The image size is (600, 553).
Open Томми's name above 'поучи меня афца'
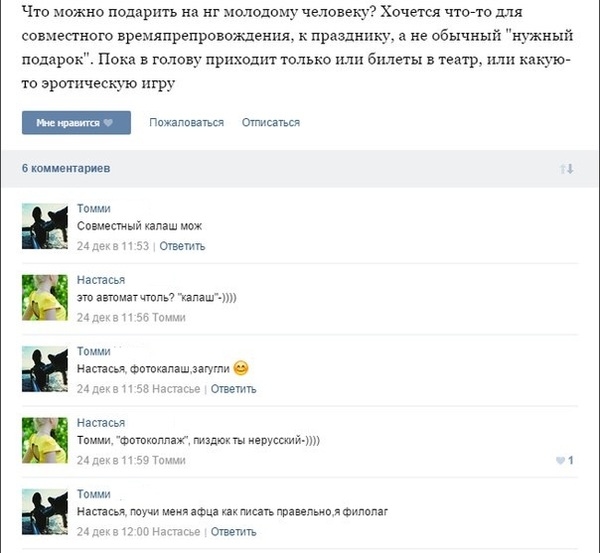coord(94,494)
